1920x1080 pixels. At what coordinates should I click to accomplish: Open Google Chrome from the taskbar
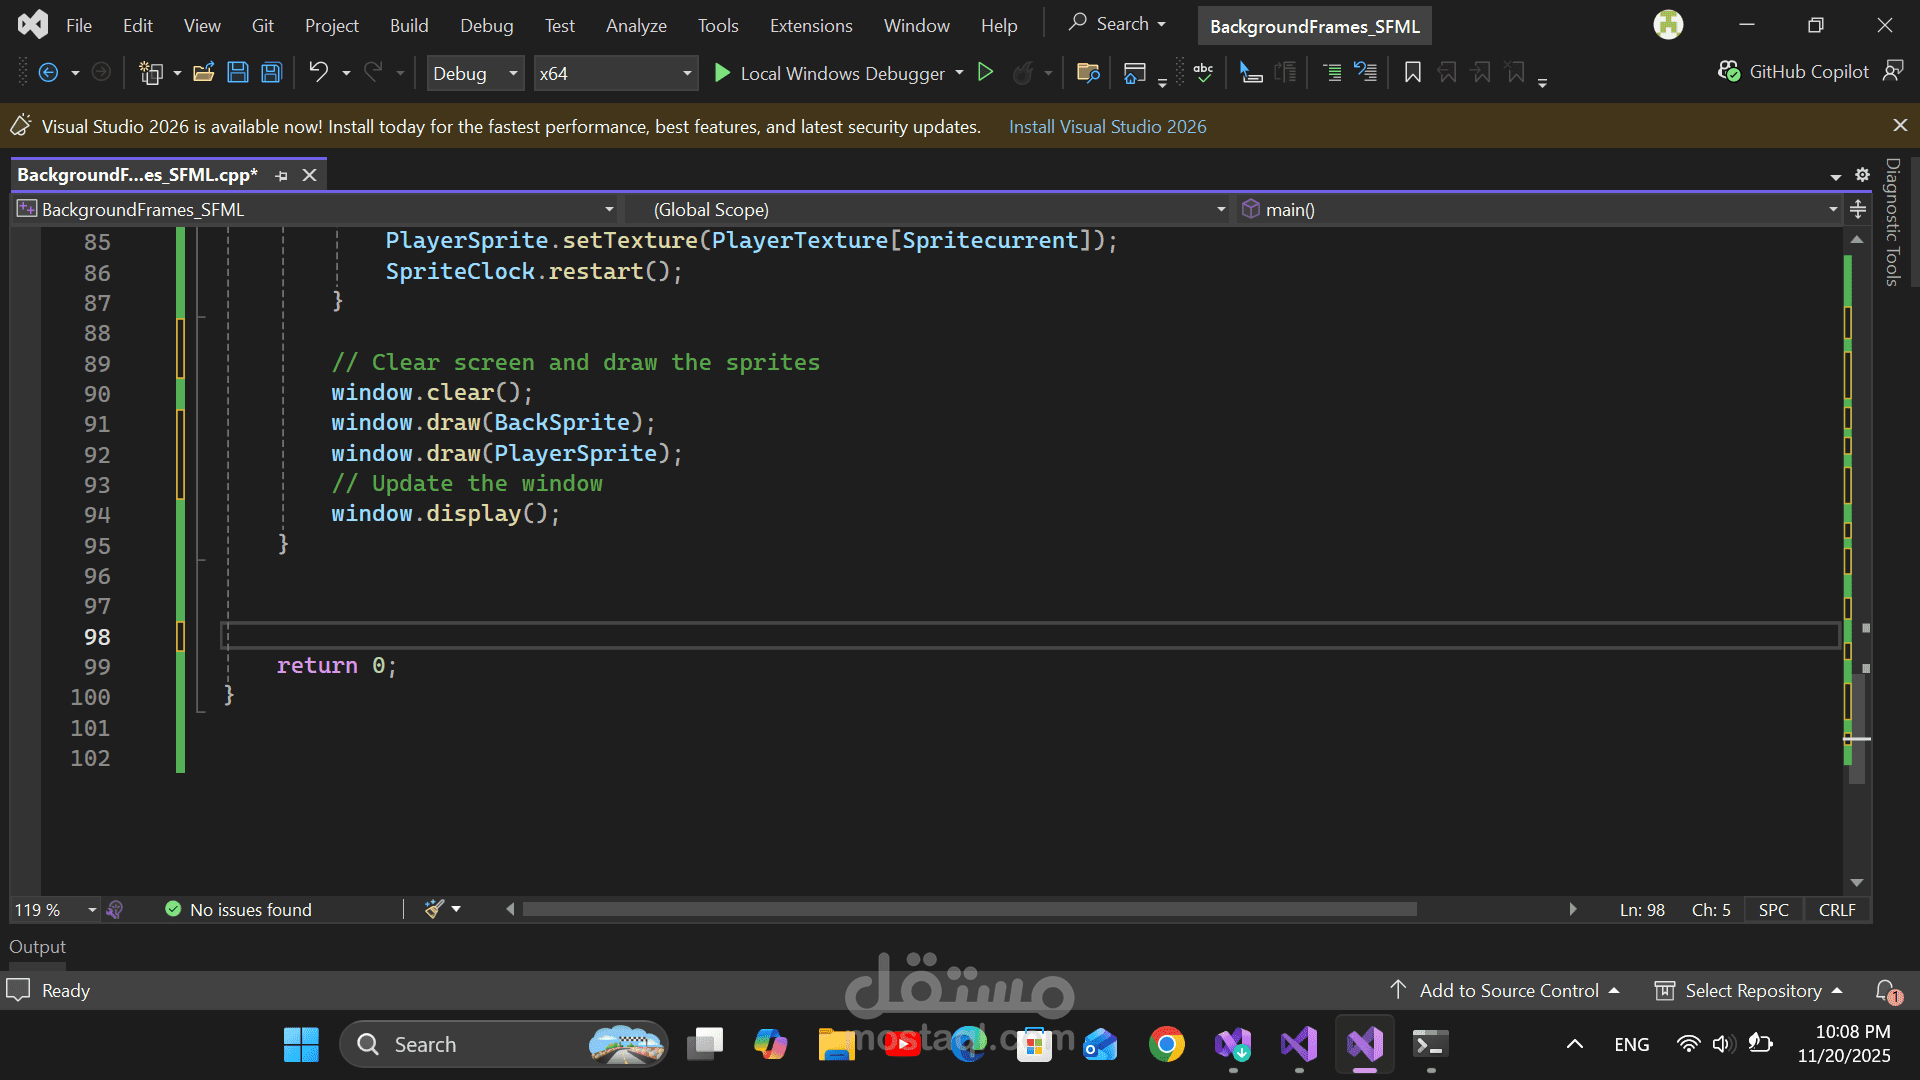pyautogui.click(x=1166, y=1044)
